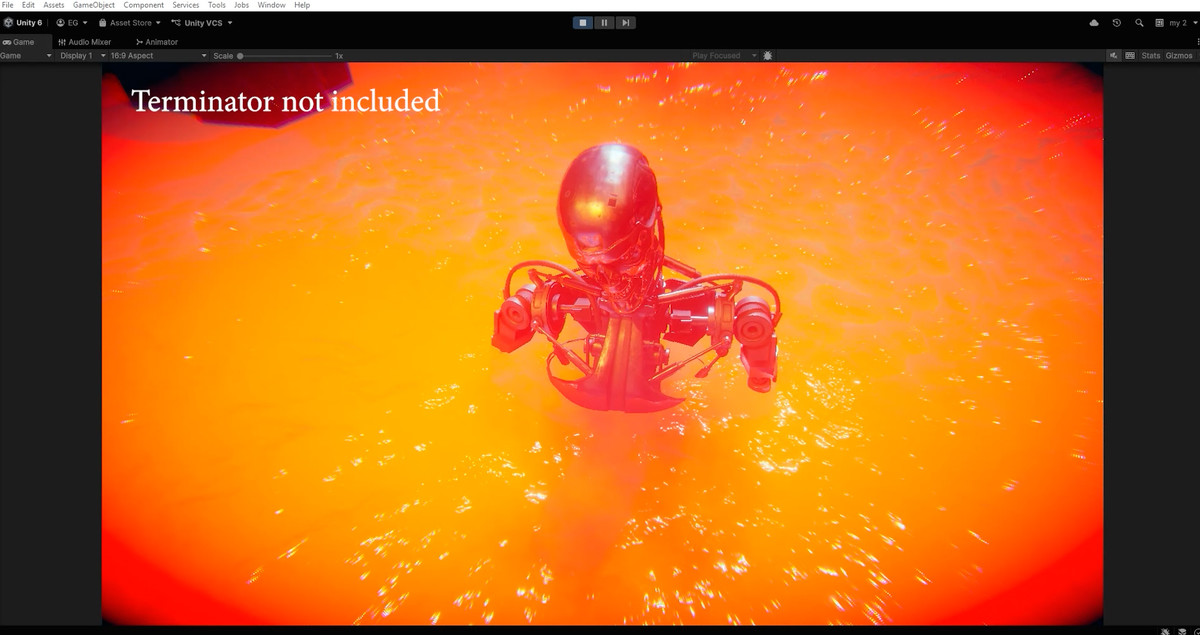Click the 'Terminator not included' text

[x=286, y=101]
